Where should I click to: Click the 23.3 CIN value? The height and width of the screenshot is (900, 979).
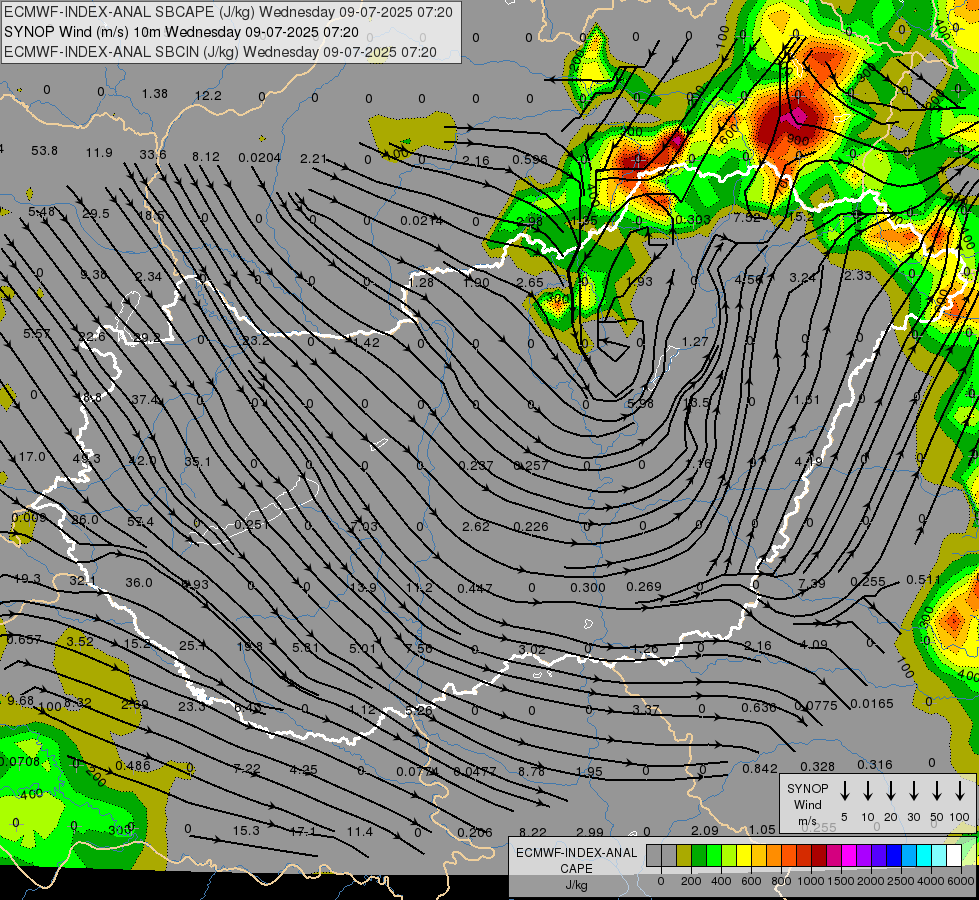coord(191,706)
